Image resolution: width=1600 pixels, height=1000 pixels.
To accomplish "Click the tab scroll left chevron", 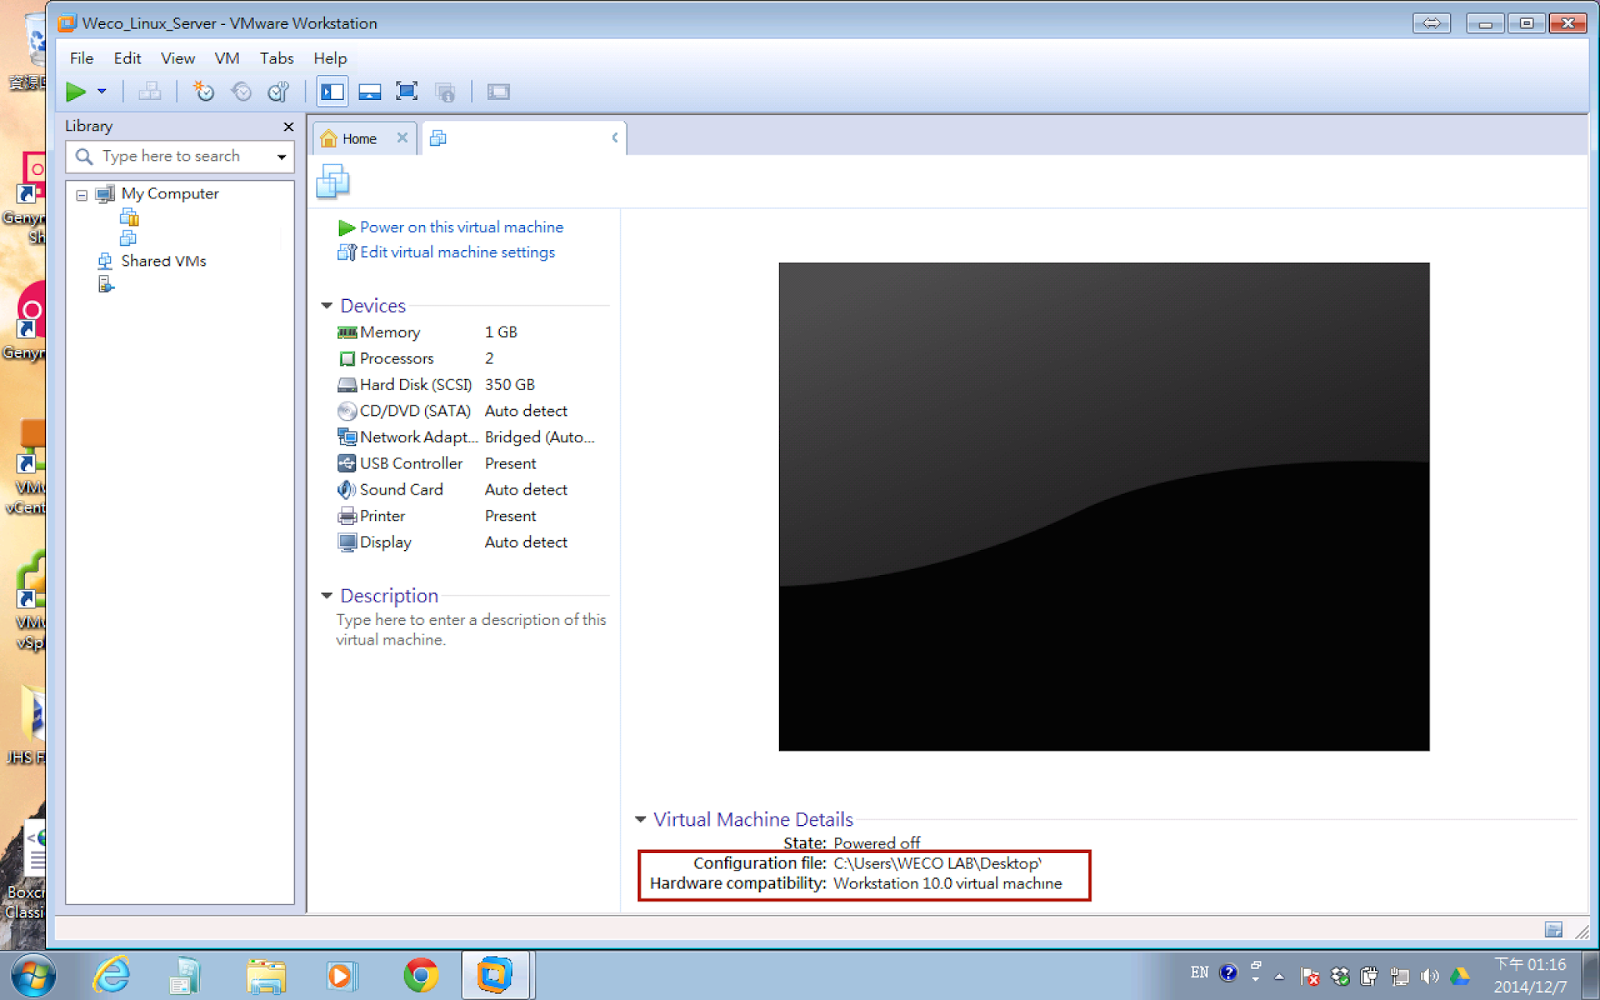I will (x=615, y=138).
